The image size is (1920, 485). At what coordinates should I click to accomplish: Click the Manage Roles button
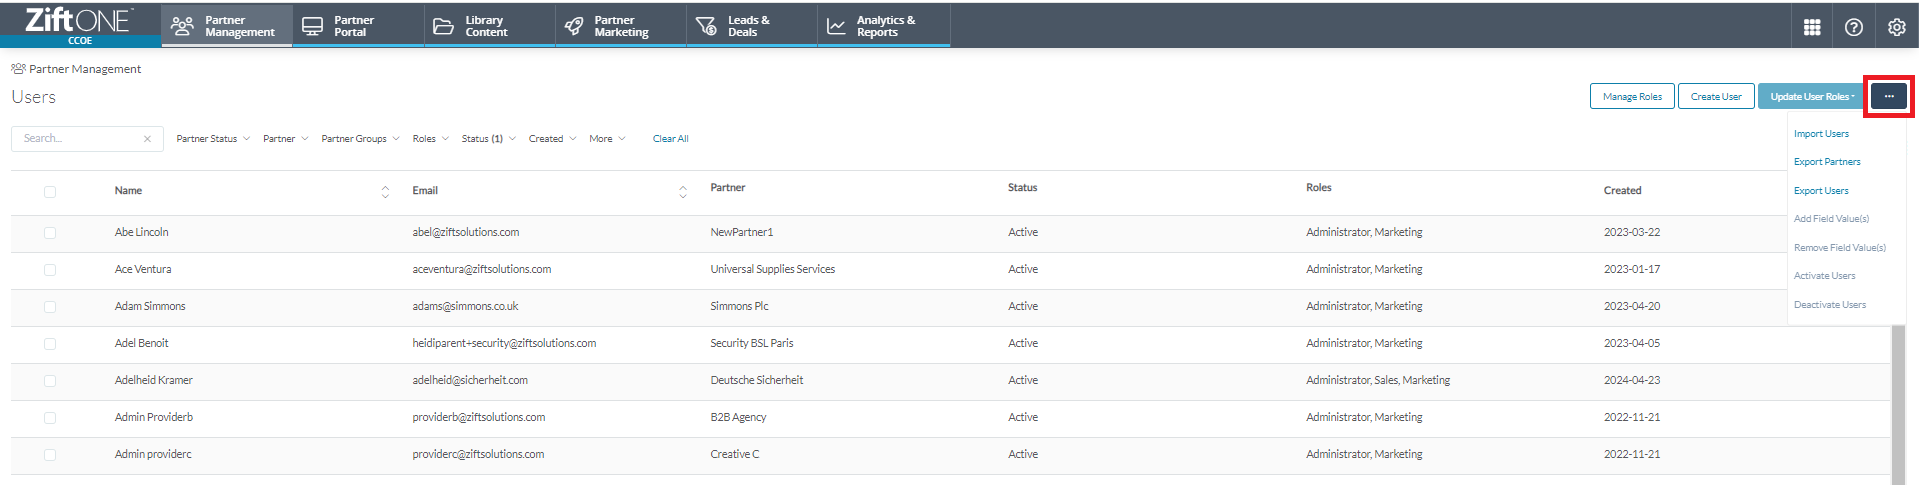pyautogui.click(x=1632, y=97)
